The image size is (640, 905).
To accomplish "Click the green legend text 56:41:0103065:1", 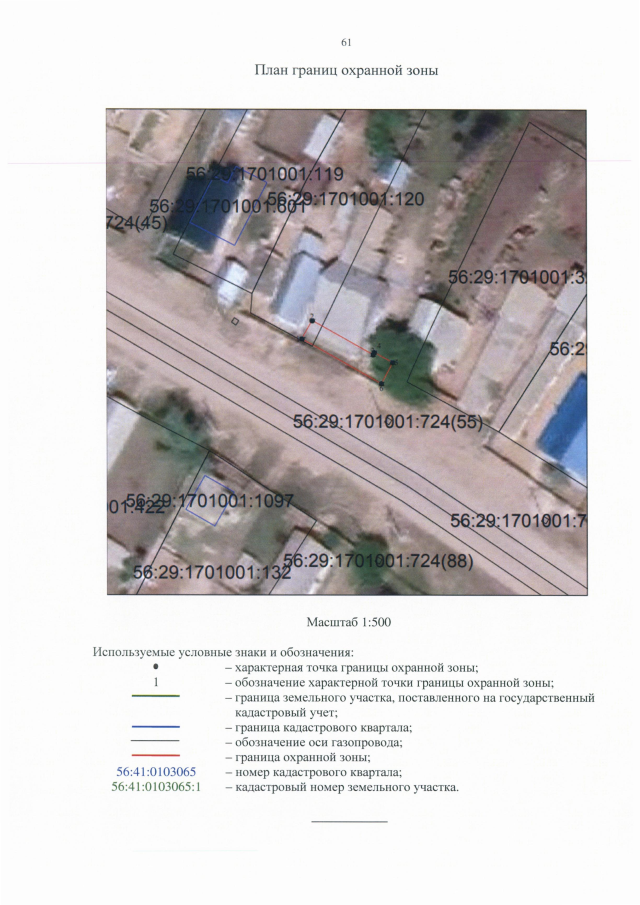I will click(x=159, y=787).
